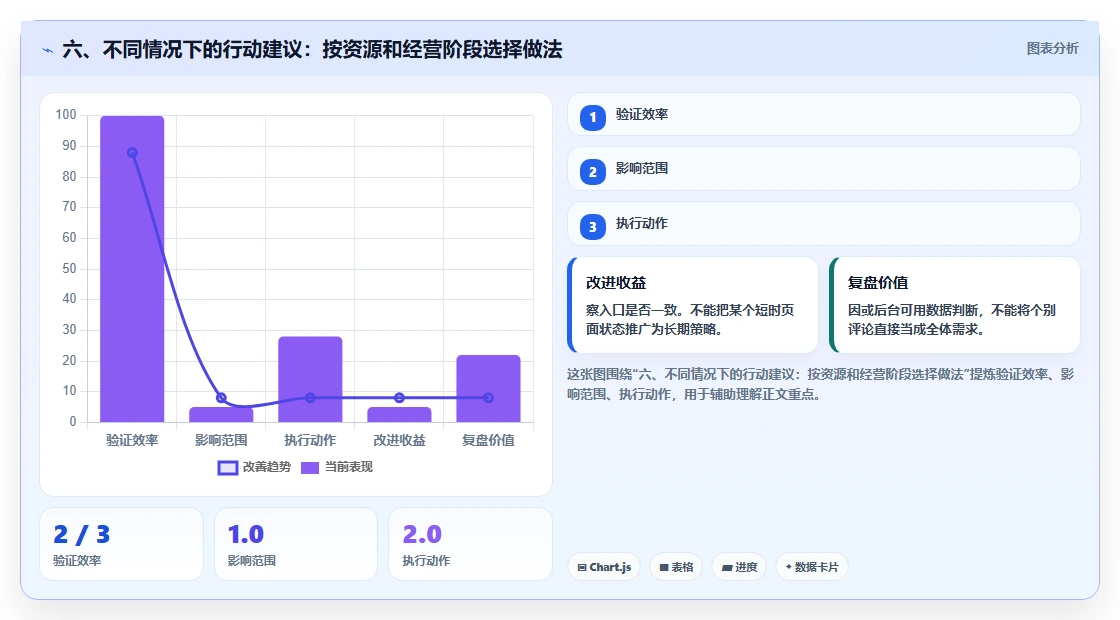Click the trend line point at 执行动作
1120x620 pixels.
pos(310,398)
